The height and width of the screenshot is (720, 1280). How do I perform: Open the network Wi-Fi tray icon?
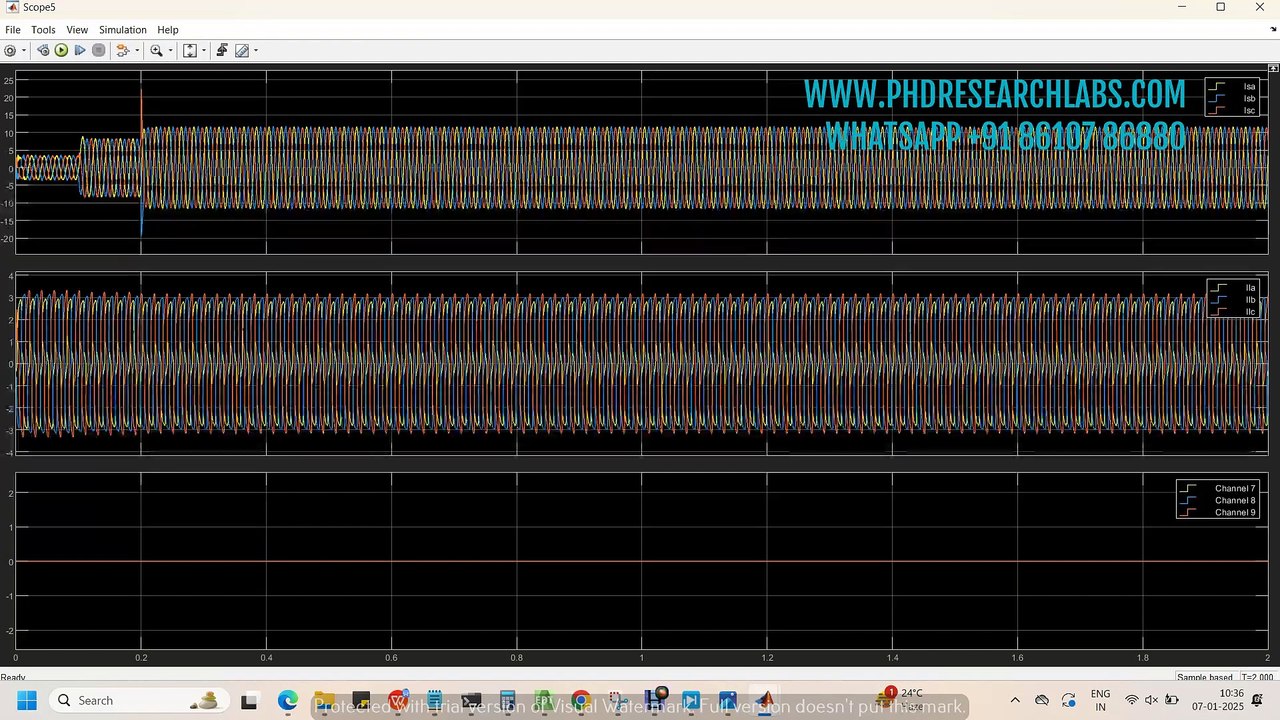tap(1132, 700)
